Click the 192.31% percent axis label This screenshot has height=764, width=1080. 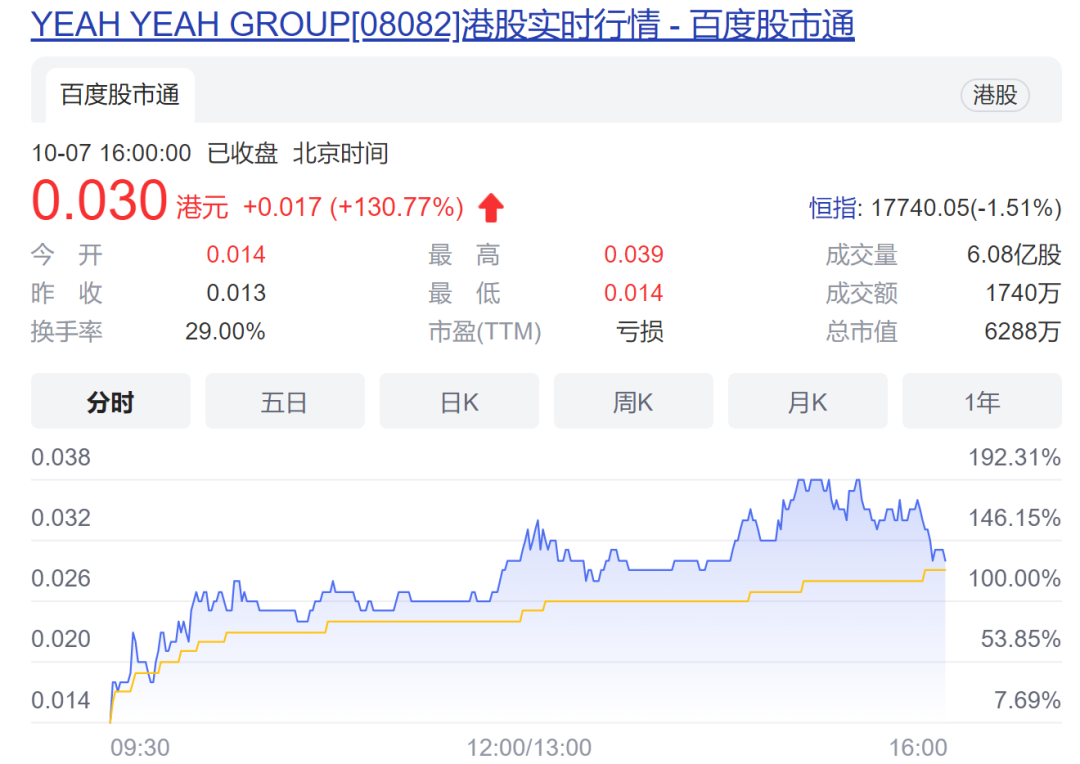tap(1015, 457)
